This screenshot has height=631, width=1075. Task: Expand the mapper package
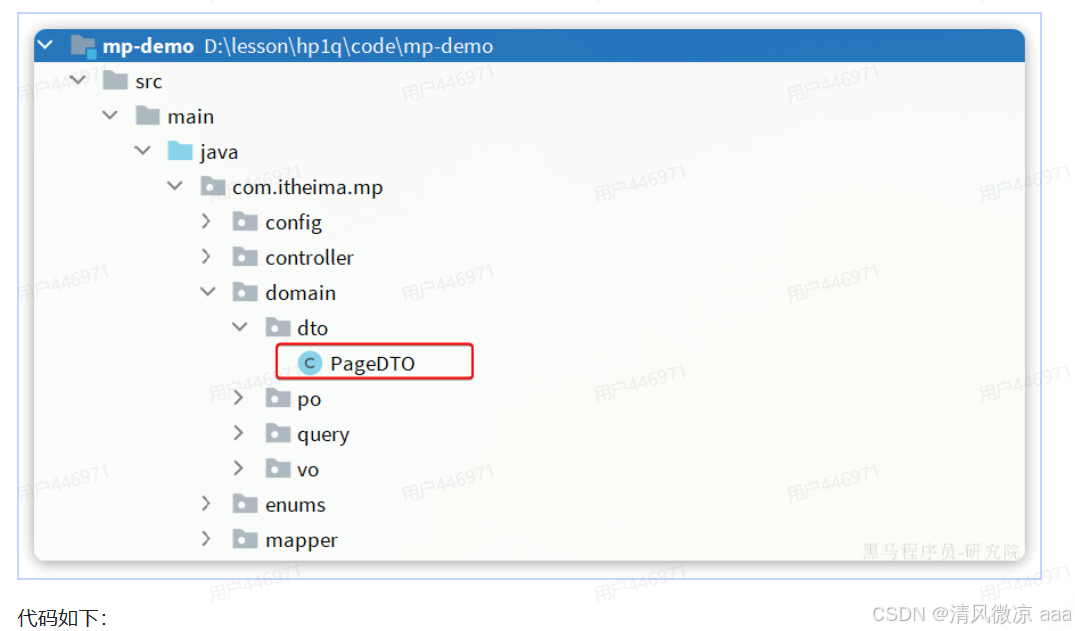206,538
